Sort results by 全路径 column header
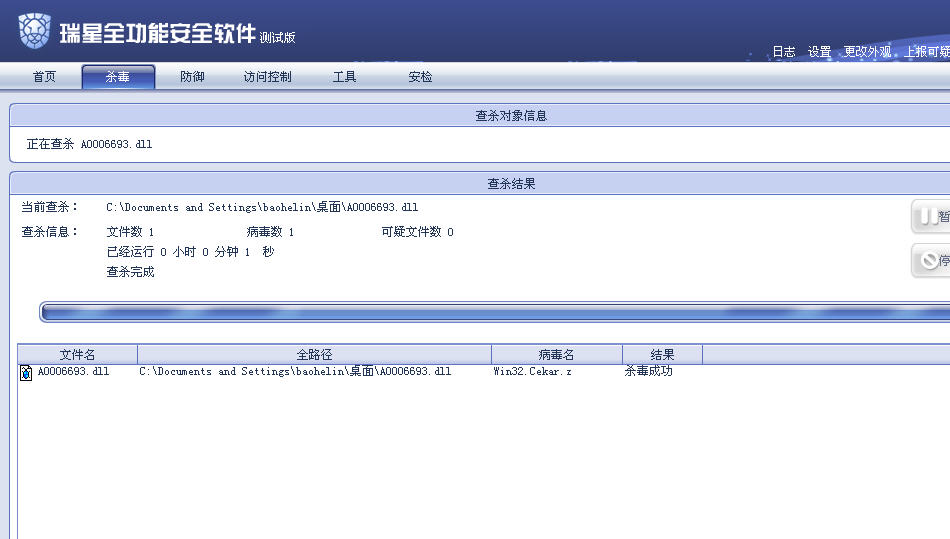The height and width of the screenshot is (539, 950). tap(314, 354)
